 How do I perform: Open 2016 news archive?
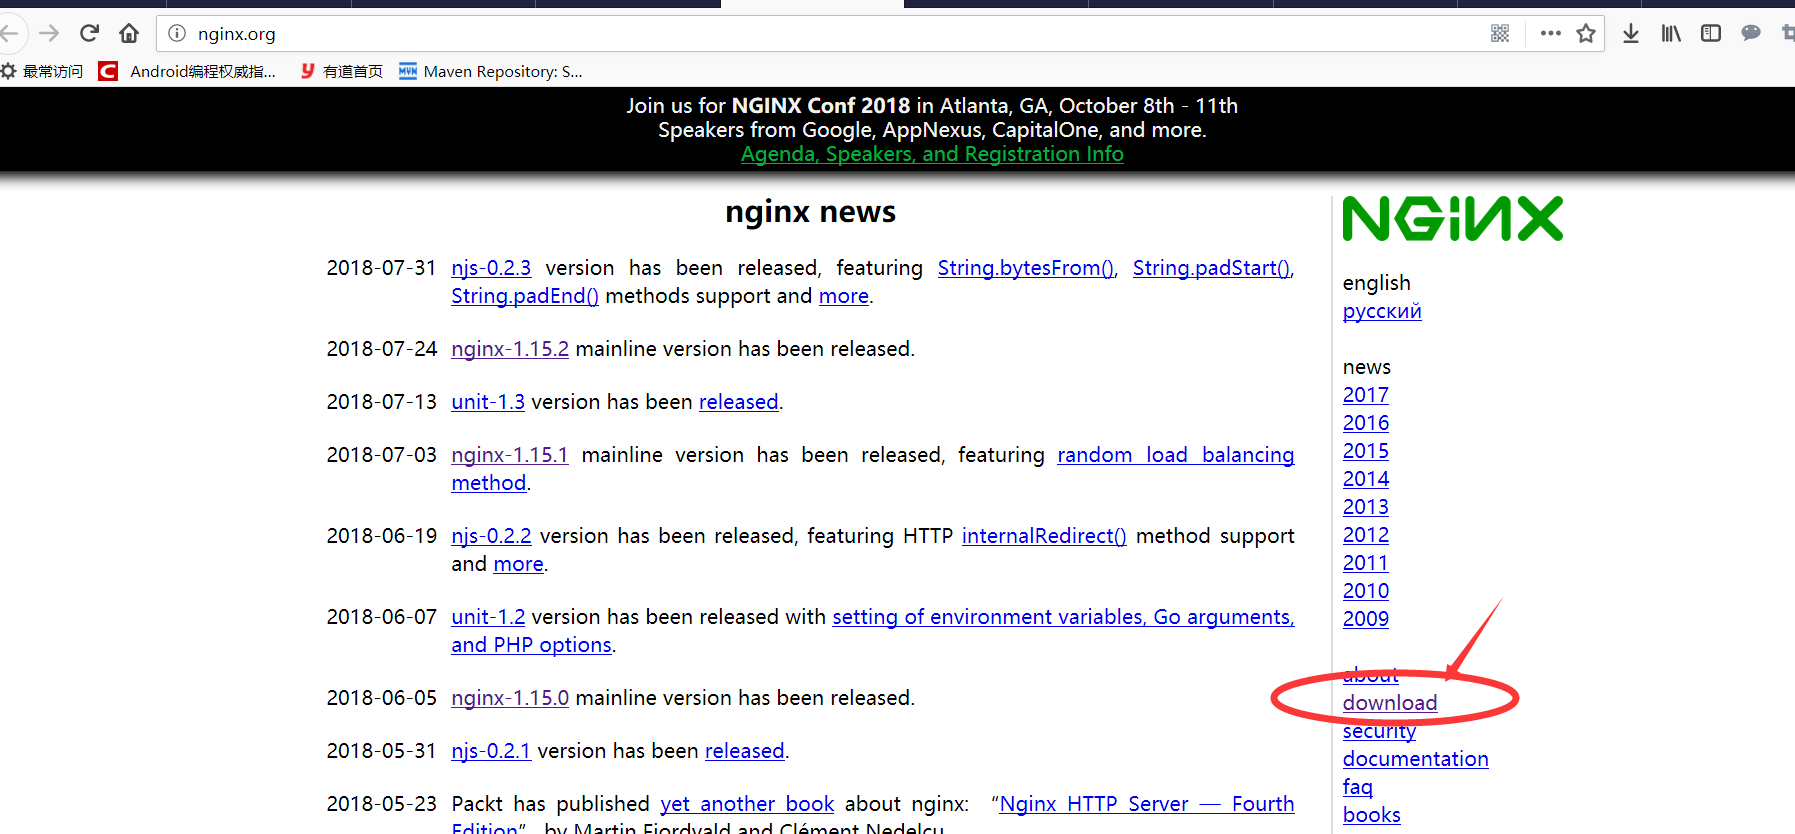[x=1366, y=423]
